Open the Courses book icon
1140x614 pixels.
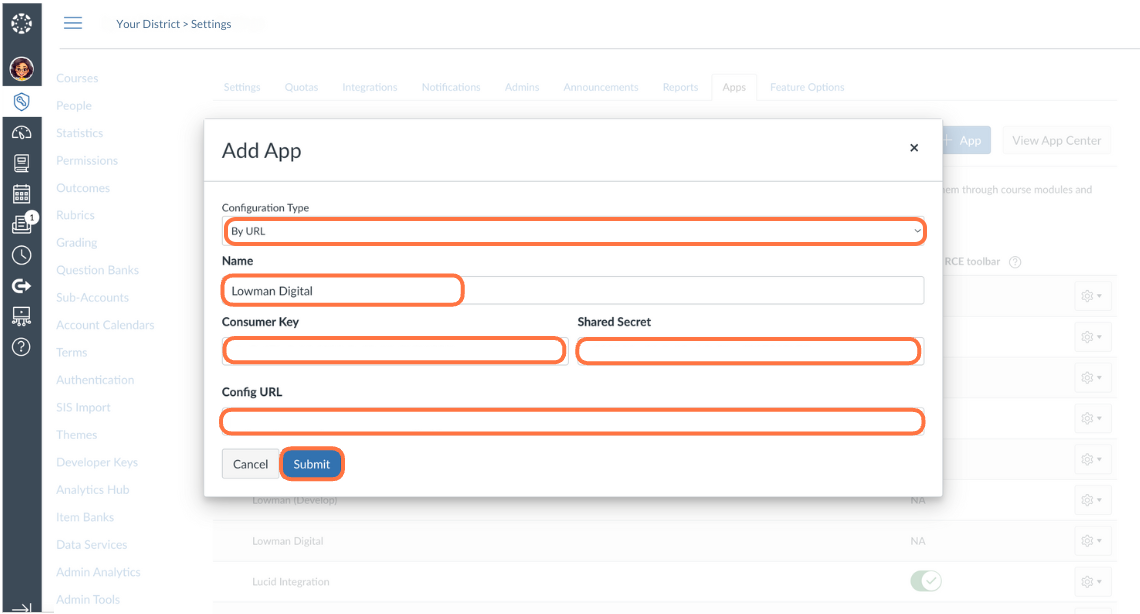pyautogui.click(x=21, y=163)
